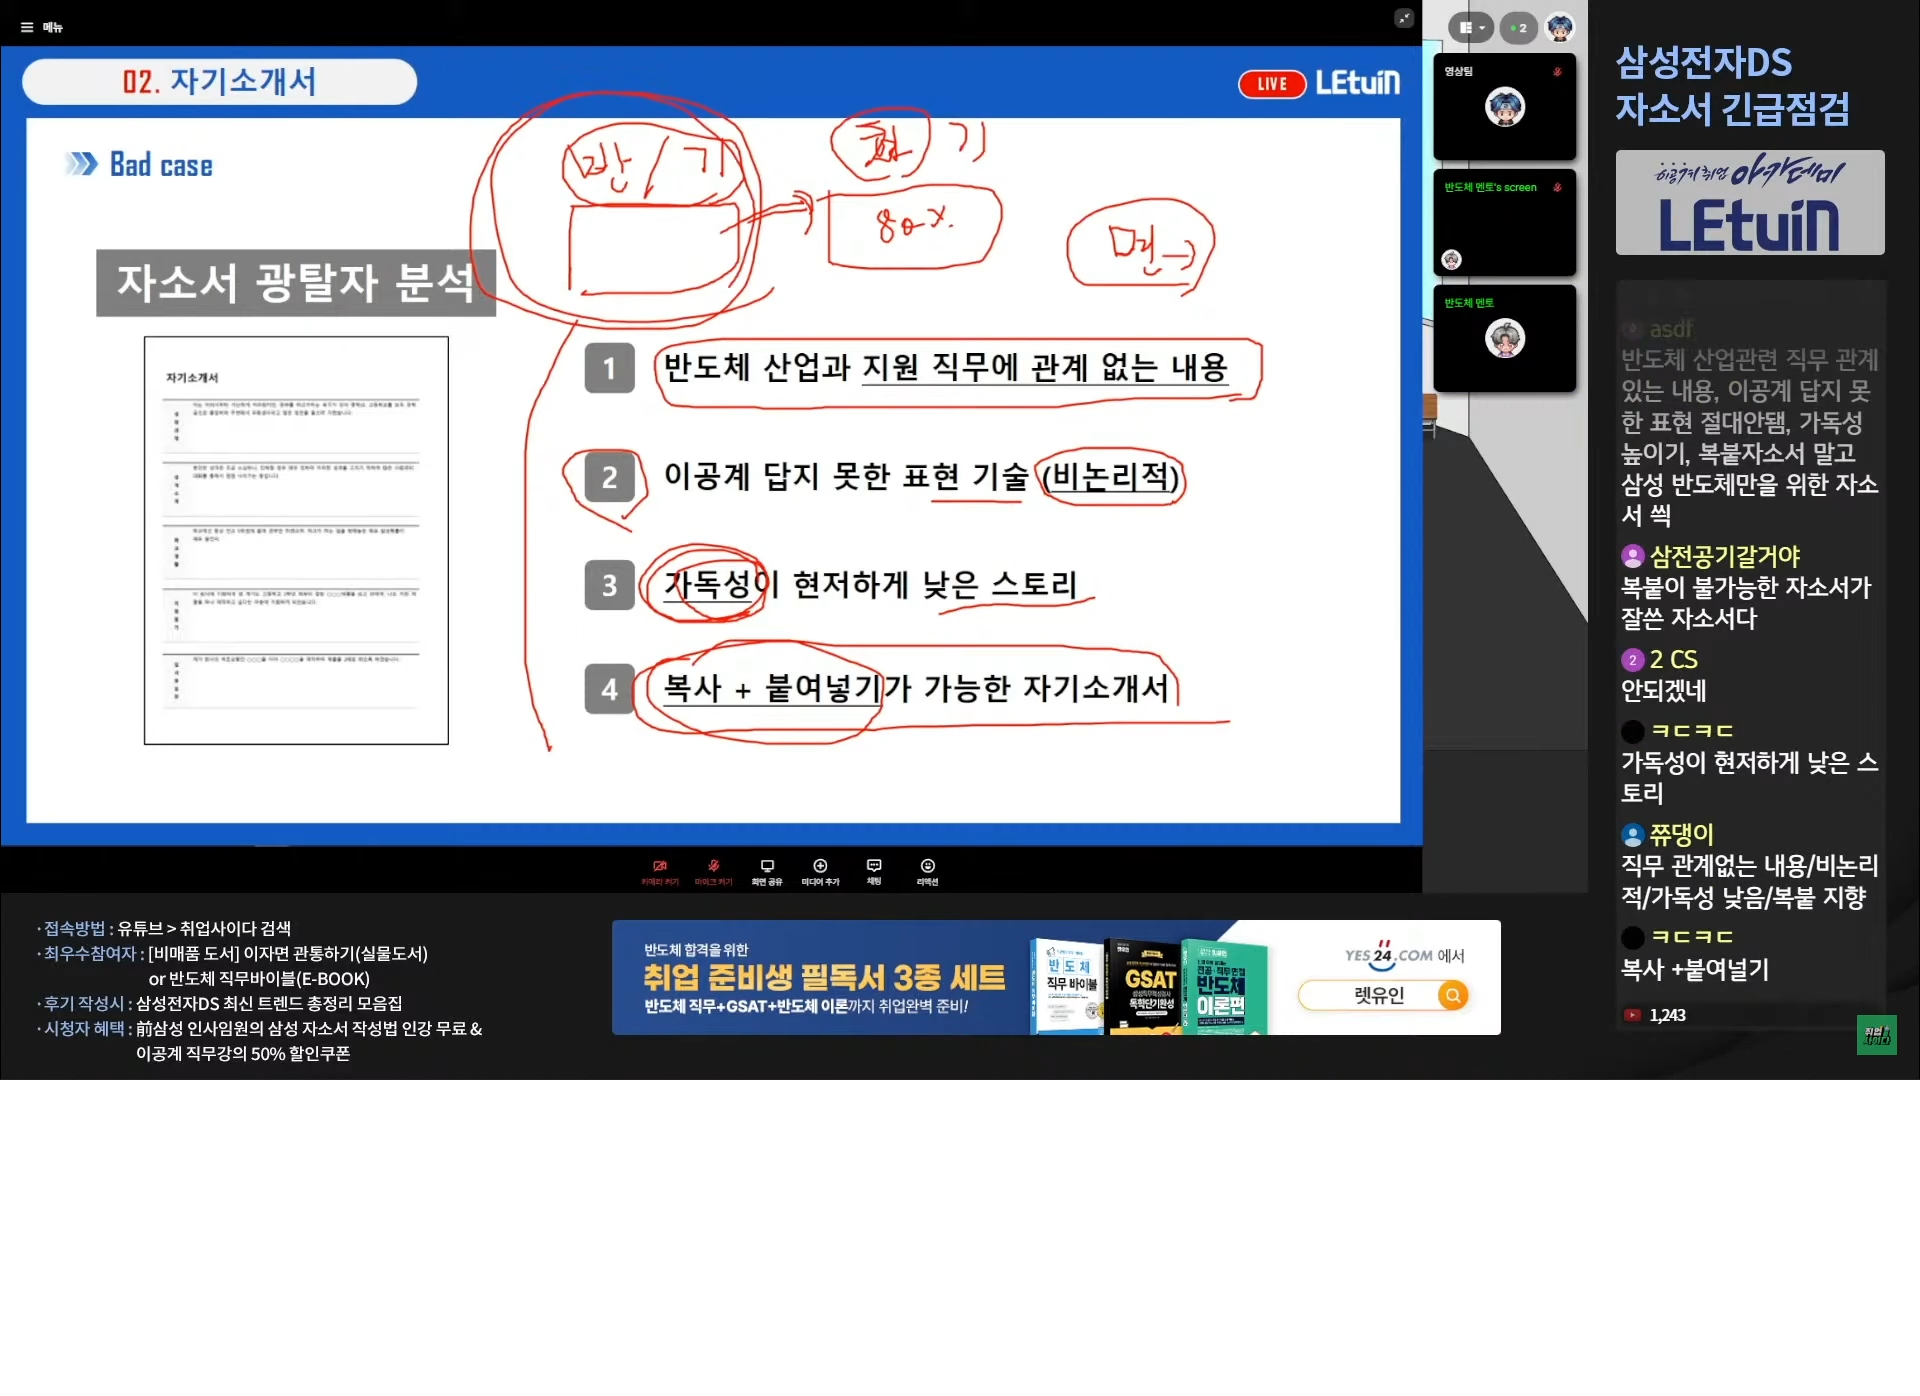Unmute microphone with 마이크 켜기
Screen dimensions: 1920x1396
(714, 871)
